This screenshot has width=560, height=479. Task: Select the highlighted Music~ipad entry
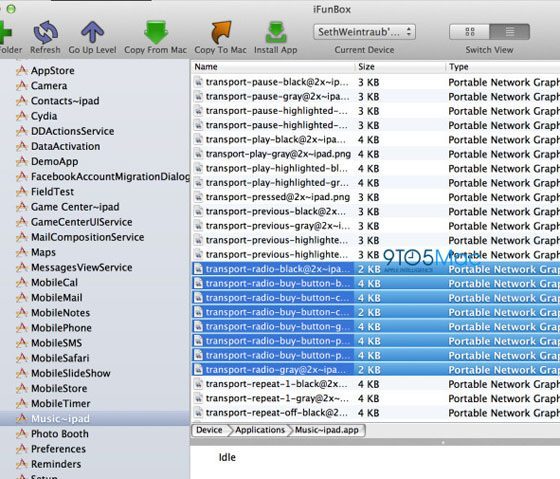pyautogui.click(x=95, y=419)
